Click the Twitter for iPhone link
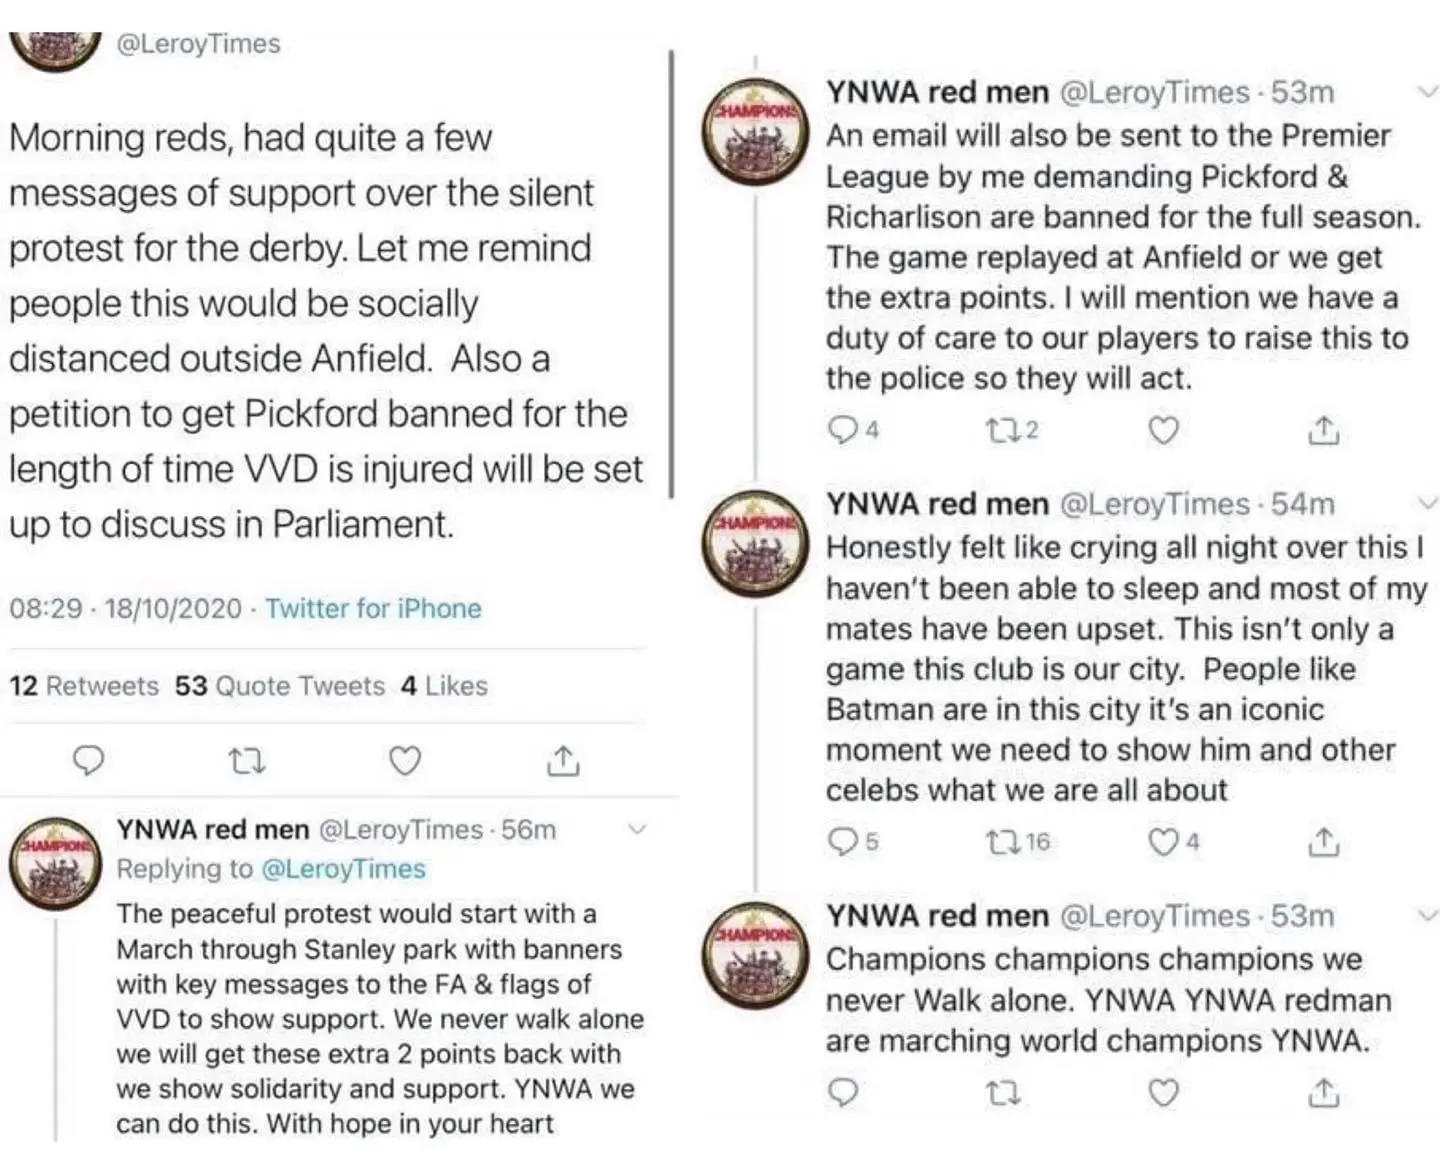The image size is (1440, 1174). (373, 609)
